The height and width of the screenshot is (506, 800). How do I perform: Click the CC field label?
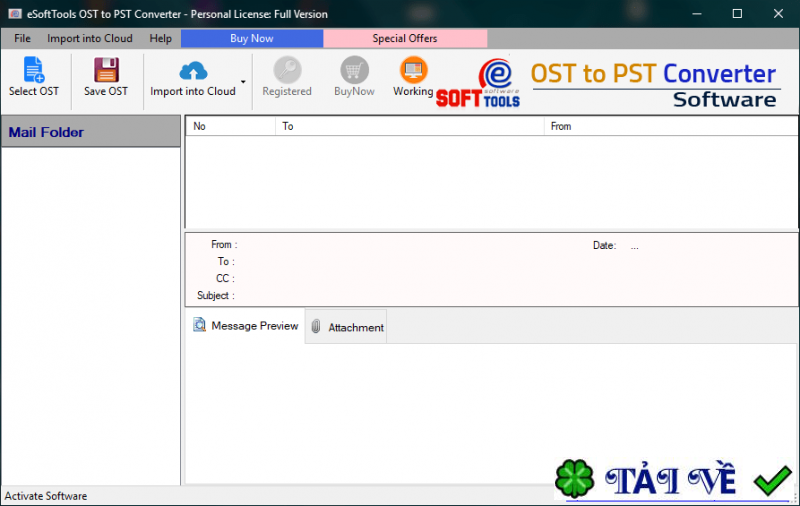[x=225, y=279]
